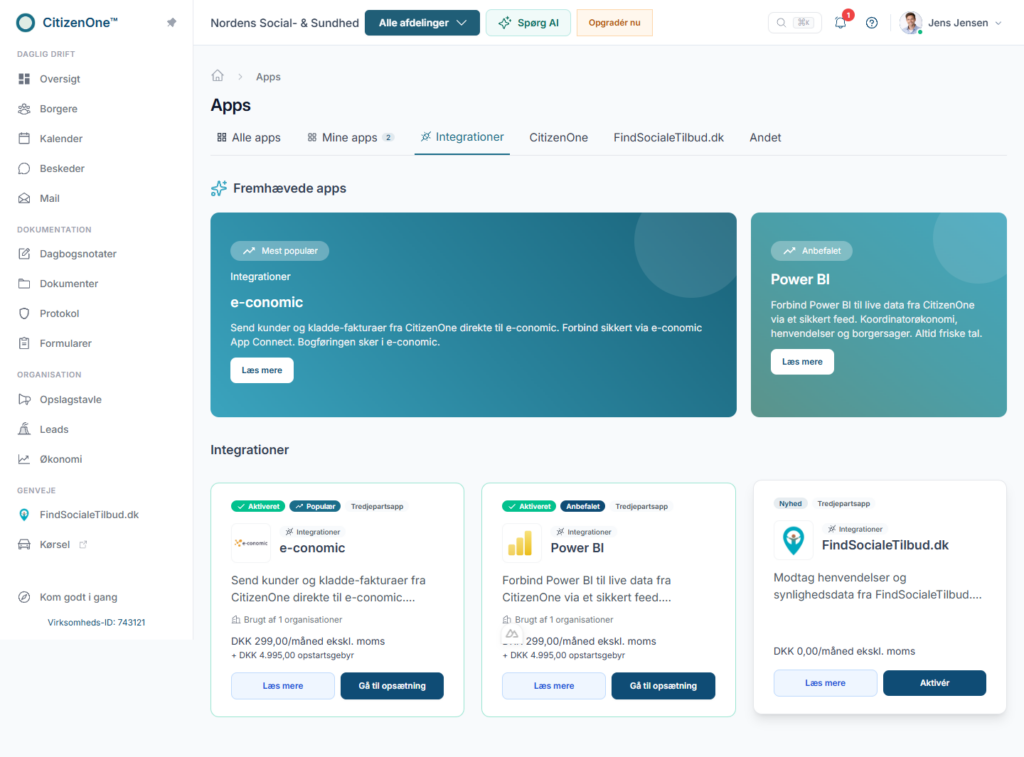
Task: Open Opslagstavle icon in sidebar
Action: coord(24,400)
